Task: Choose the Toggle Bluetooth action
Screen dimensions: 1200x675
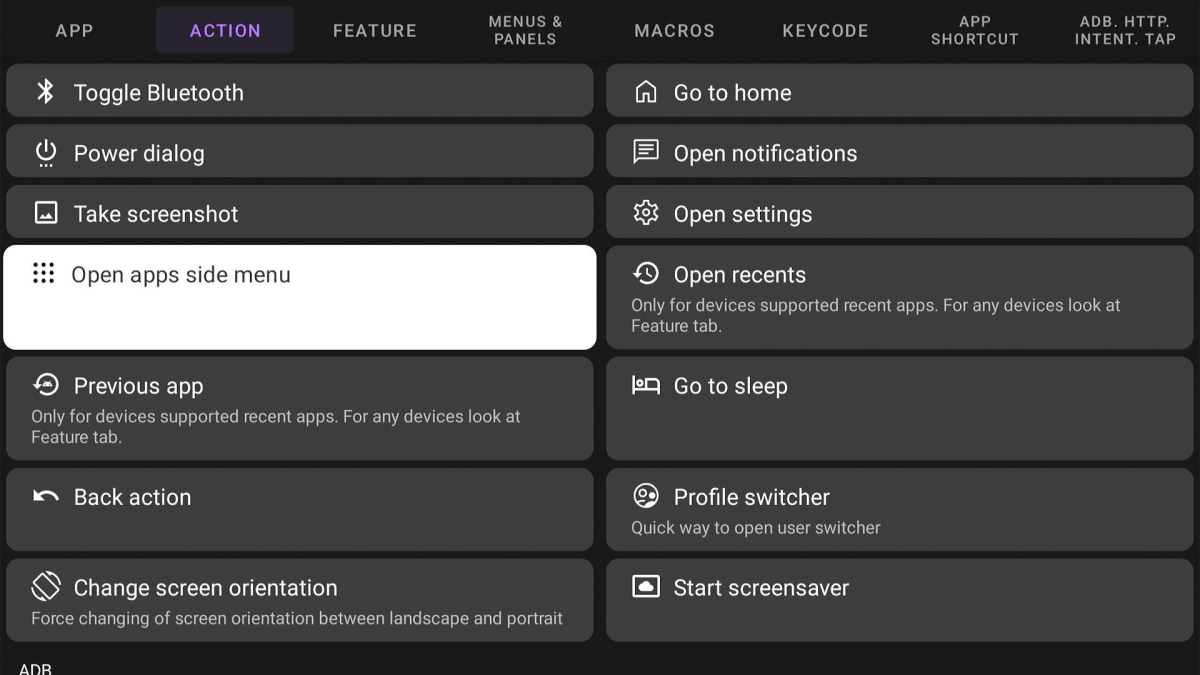Action: click(300, 91)
